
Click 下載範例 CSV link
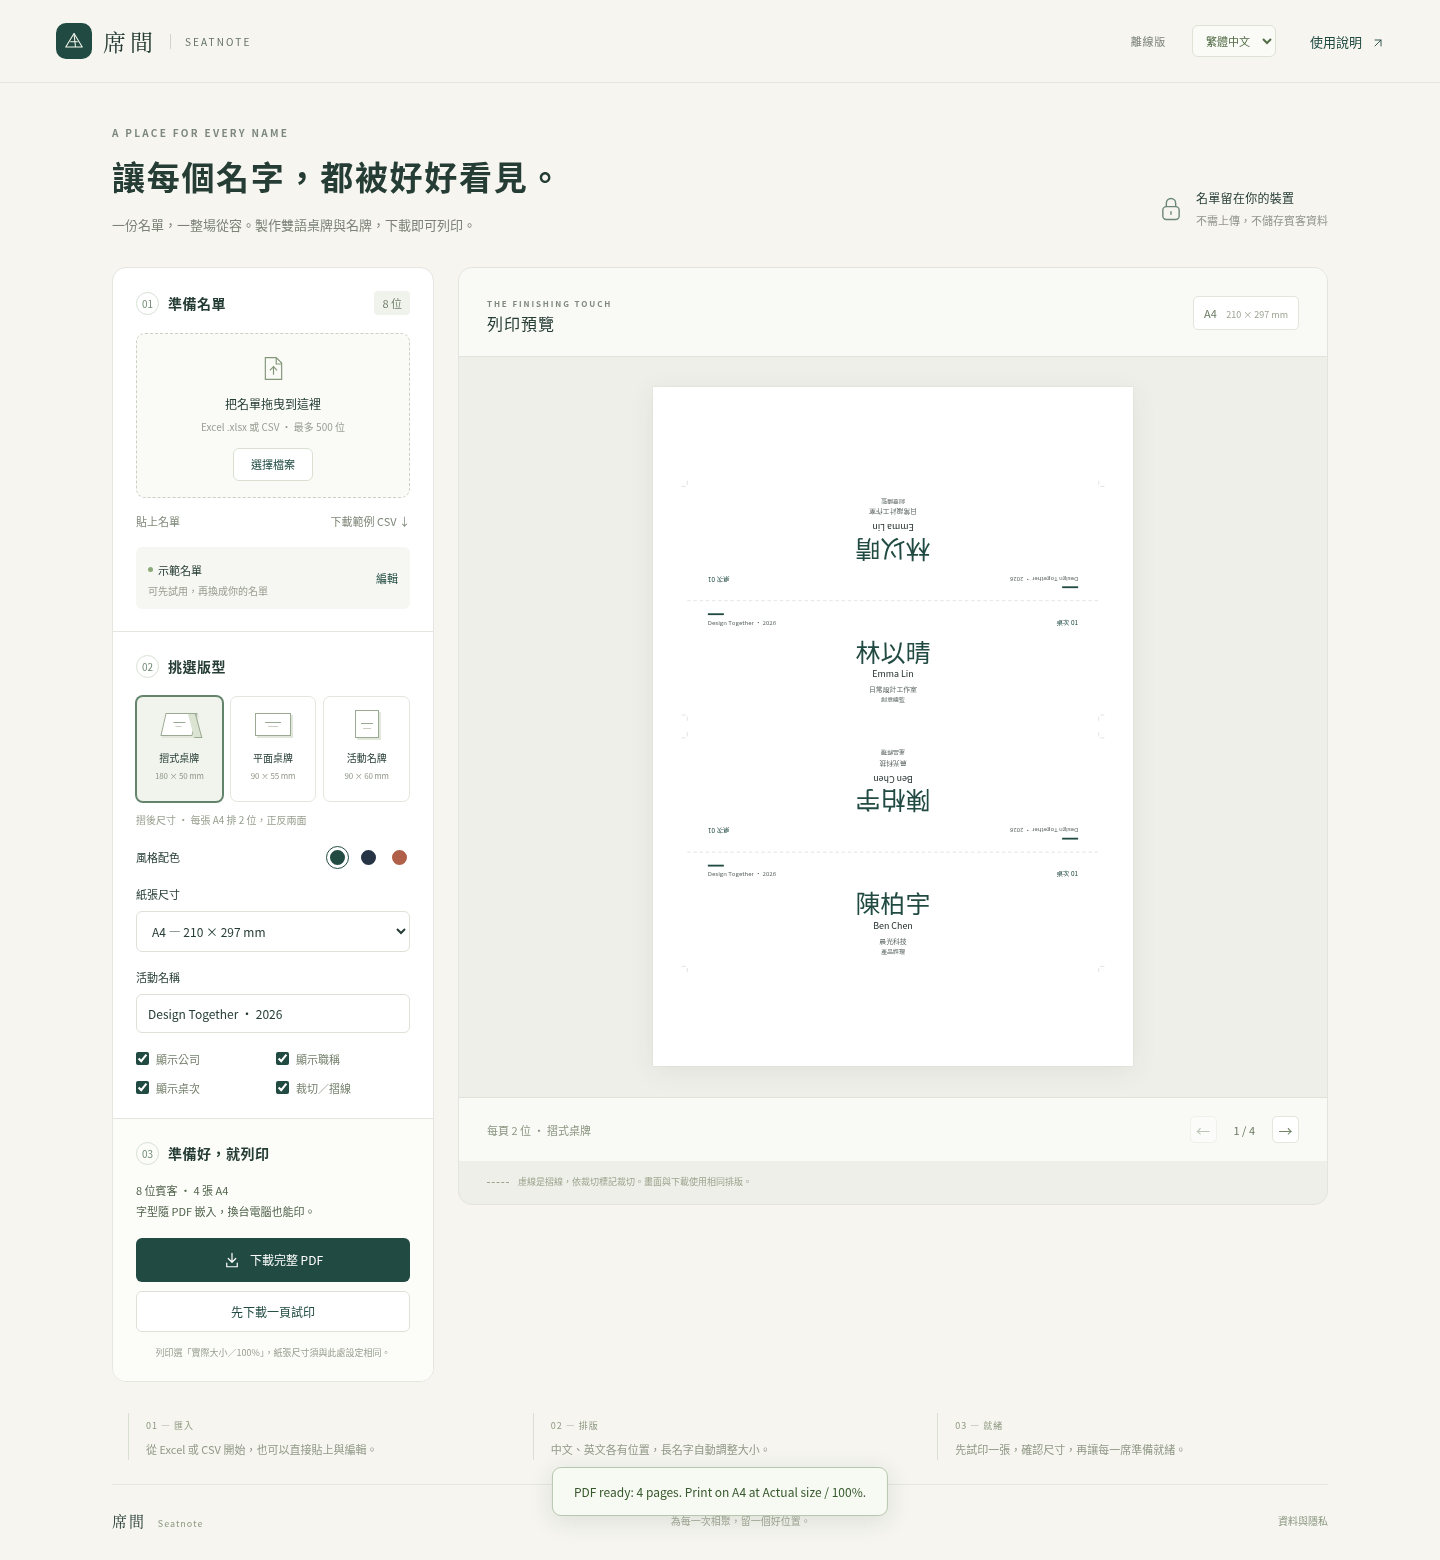click(x=370, y=522)
